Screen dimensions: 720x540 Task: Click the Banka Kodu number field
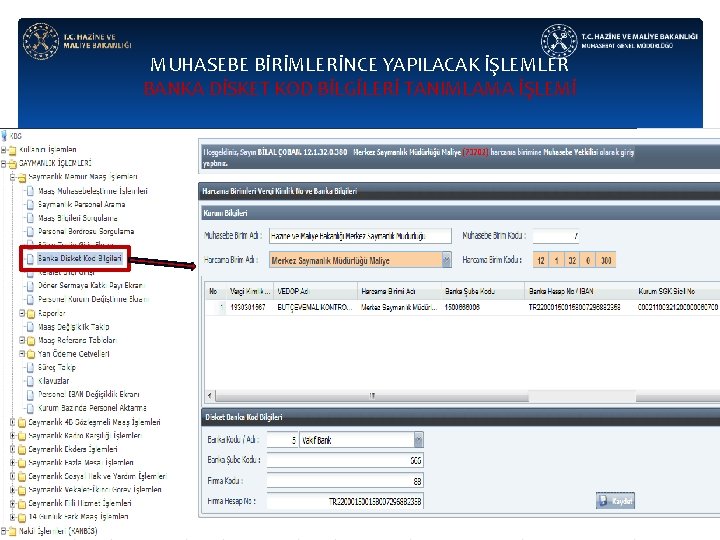282,440
